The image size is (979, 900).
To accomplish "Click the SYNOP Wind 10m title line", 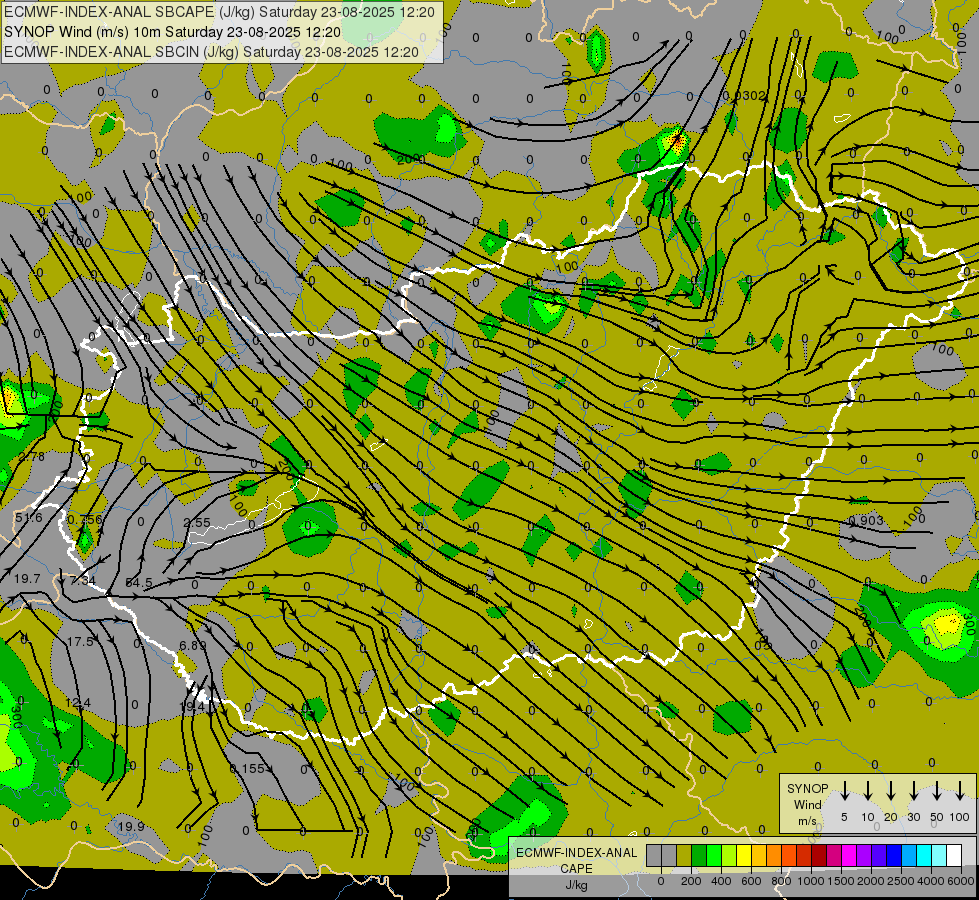I will 172,32.
